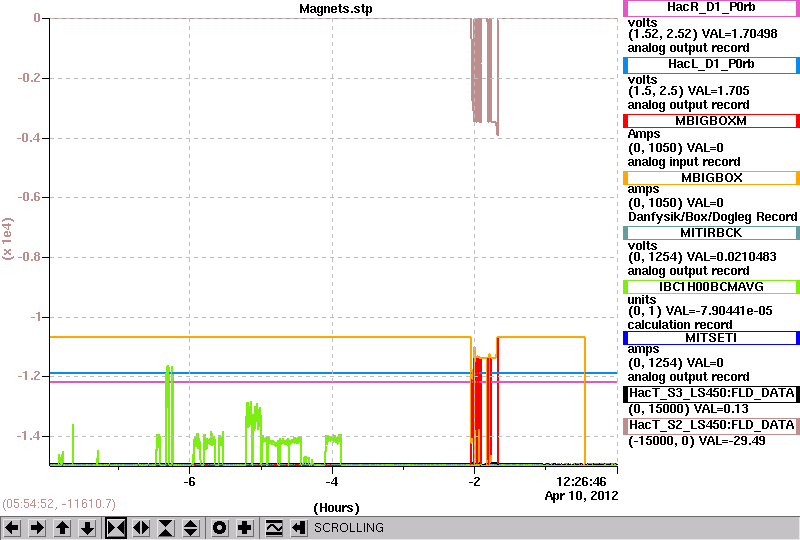Select the IBC1H00BCMAVG green curve legend
This screenshot has width=800, height=540.
(x=711, y=287)
